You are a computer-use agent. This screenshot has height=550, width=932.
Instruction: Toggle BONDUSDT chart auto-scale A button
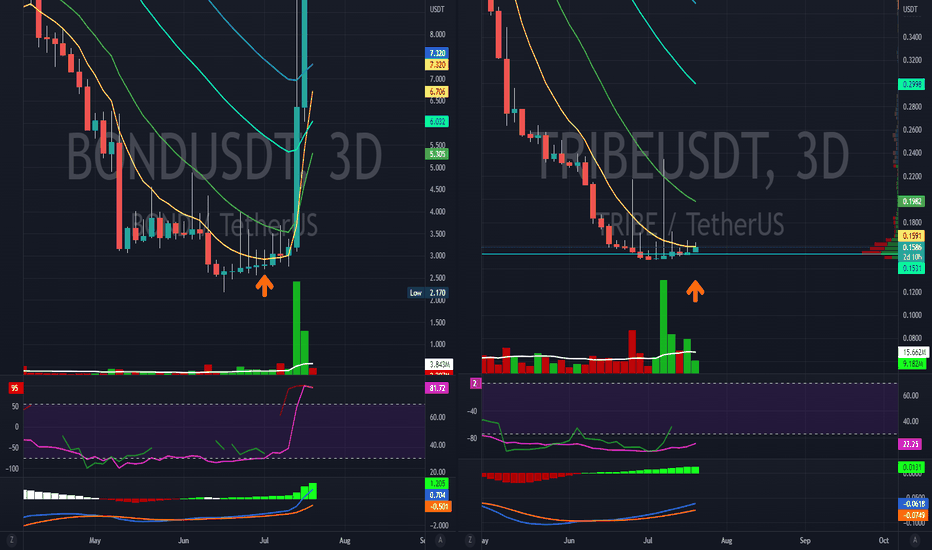pos(440,540)
